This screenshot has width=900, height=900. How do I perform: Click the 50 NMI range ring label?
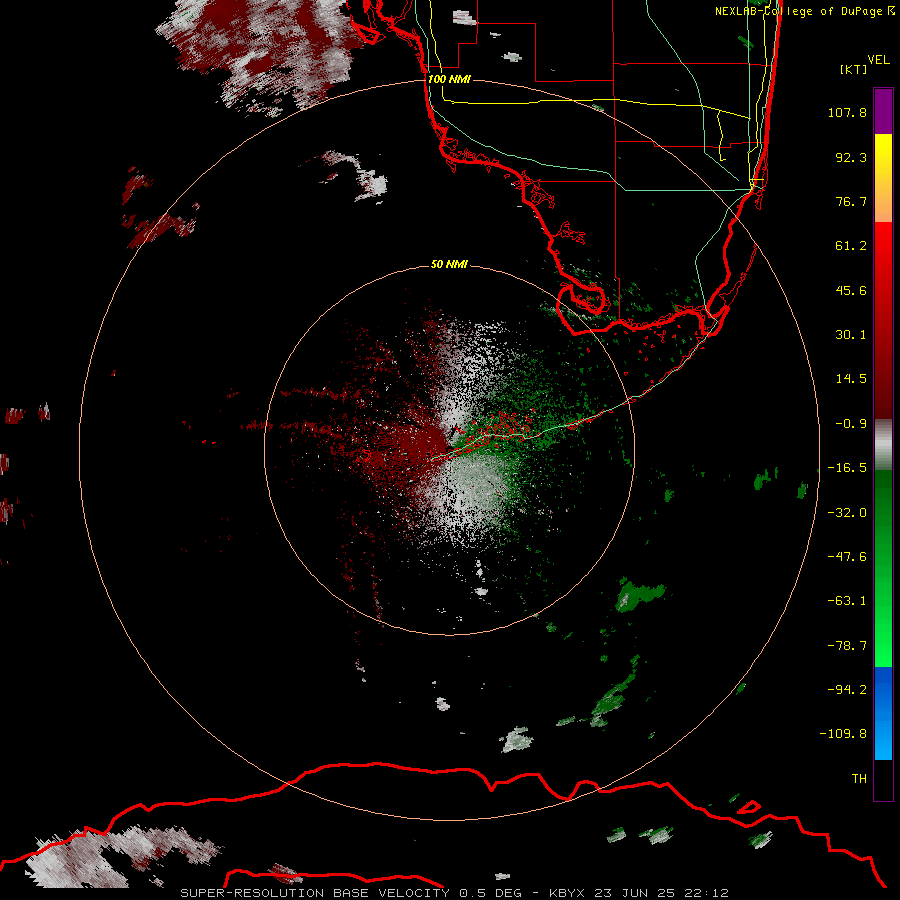click(x=449, y=264)
